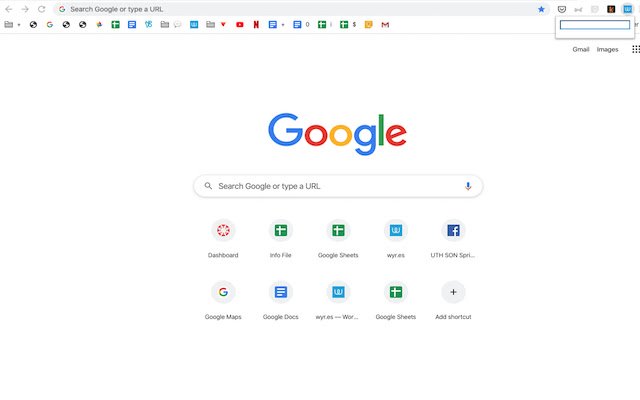Click the gray bone-shaped extension icon

[x=578, y=9]
